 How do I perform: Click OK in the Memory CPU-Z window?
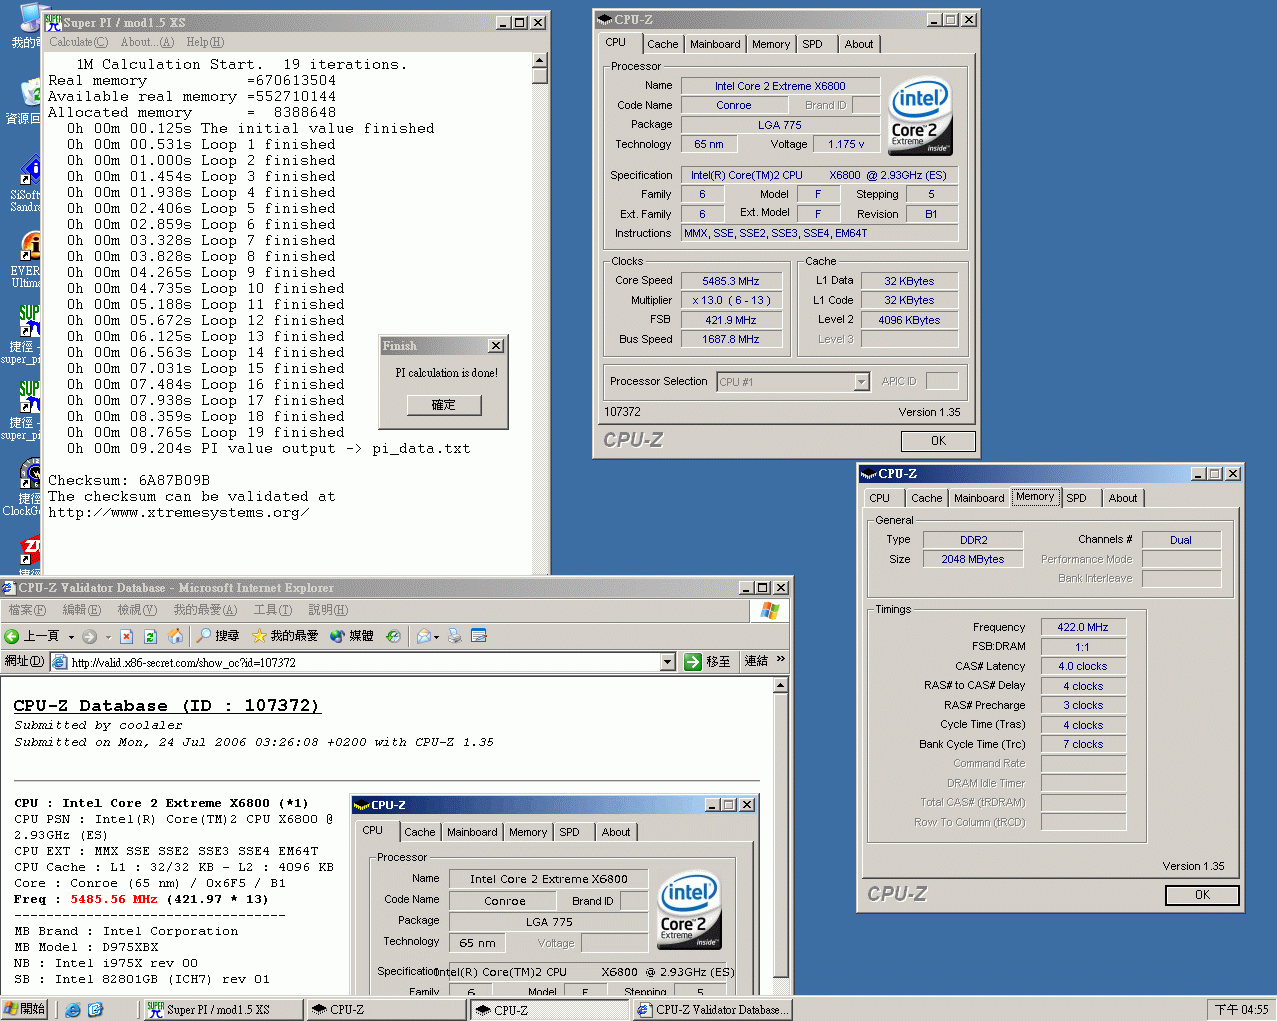[x=1202, y=895]
